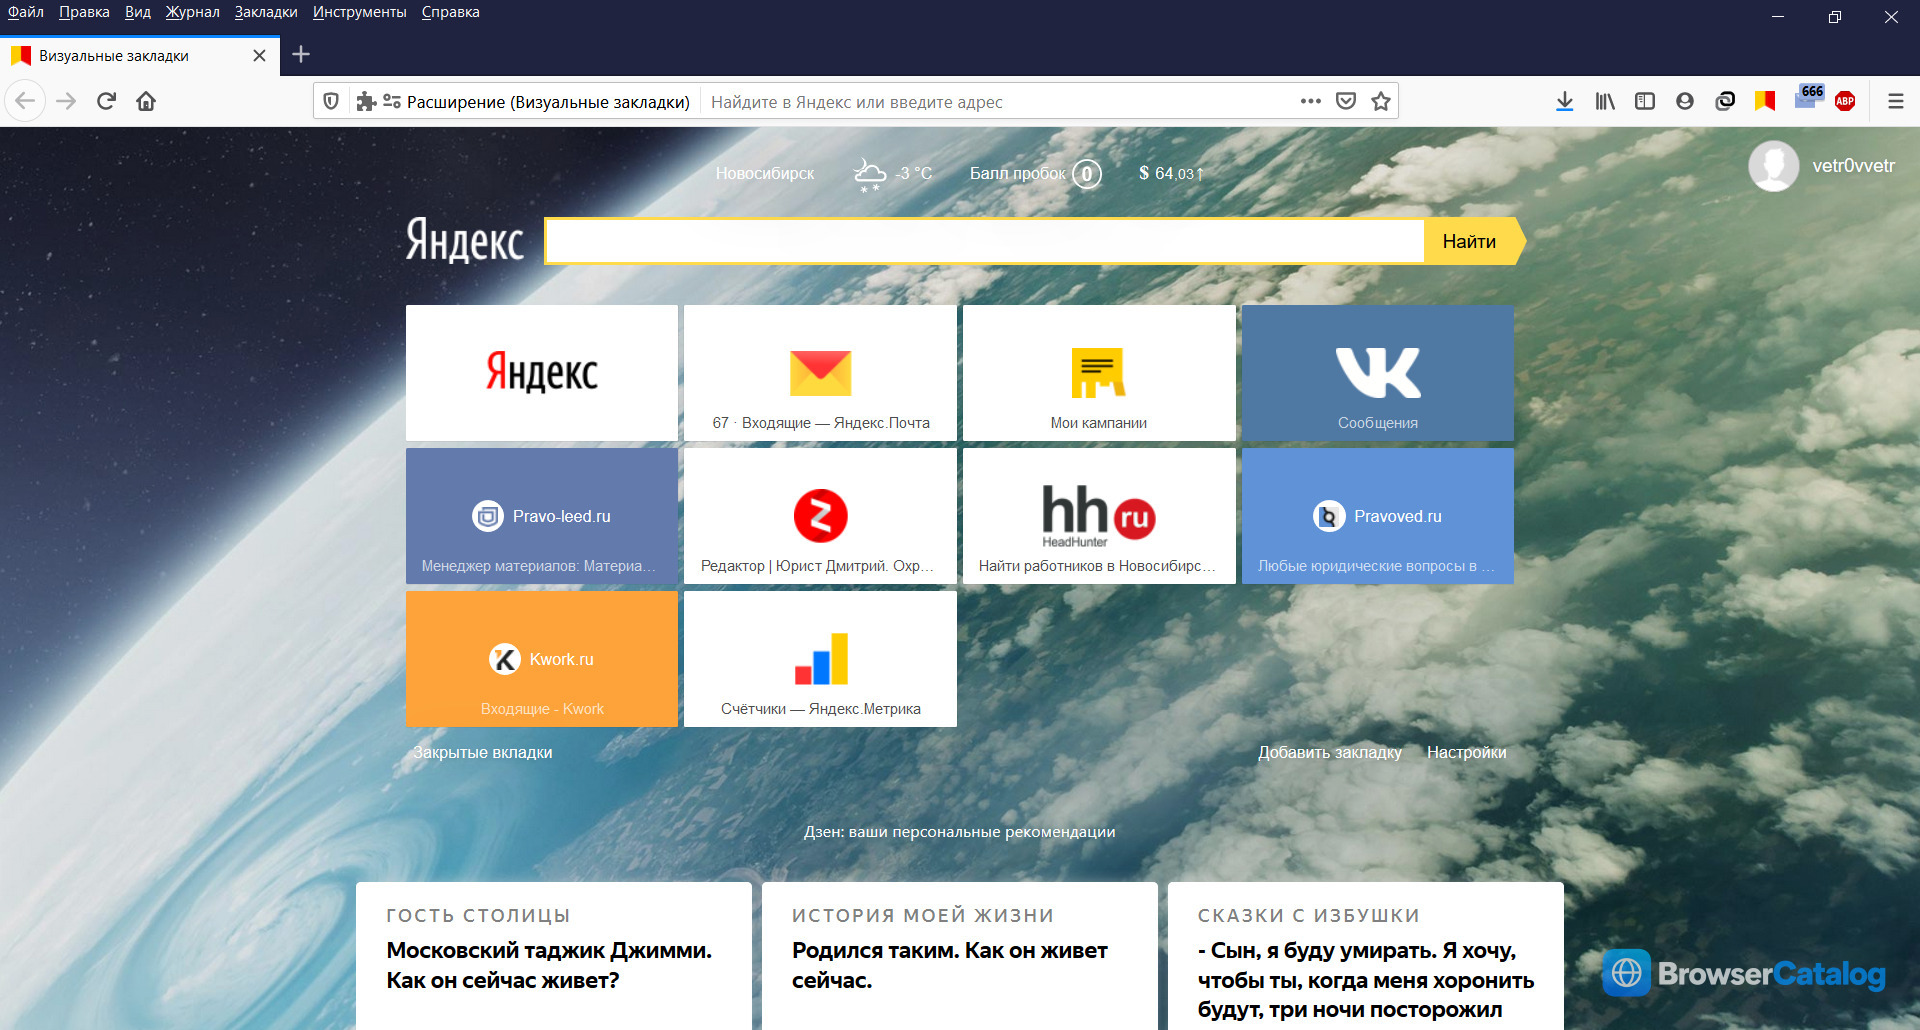Toggle the sidebar view icon
Screen dimensions: 1920x1030
click(1645, 101)
